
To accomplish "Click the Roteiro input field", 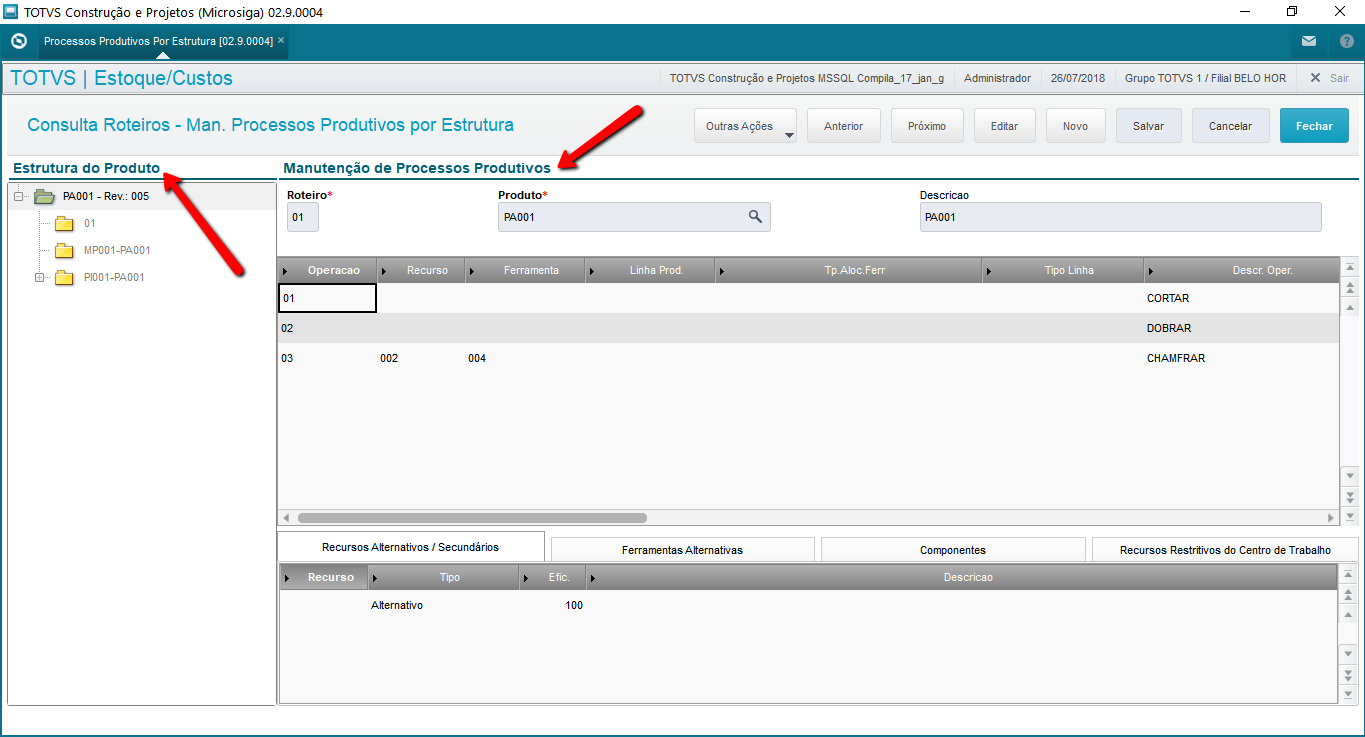I will point(303,217).
